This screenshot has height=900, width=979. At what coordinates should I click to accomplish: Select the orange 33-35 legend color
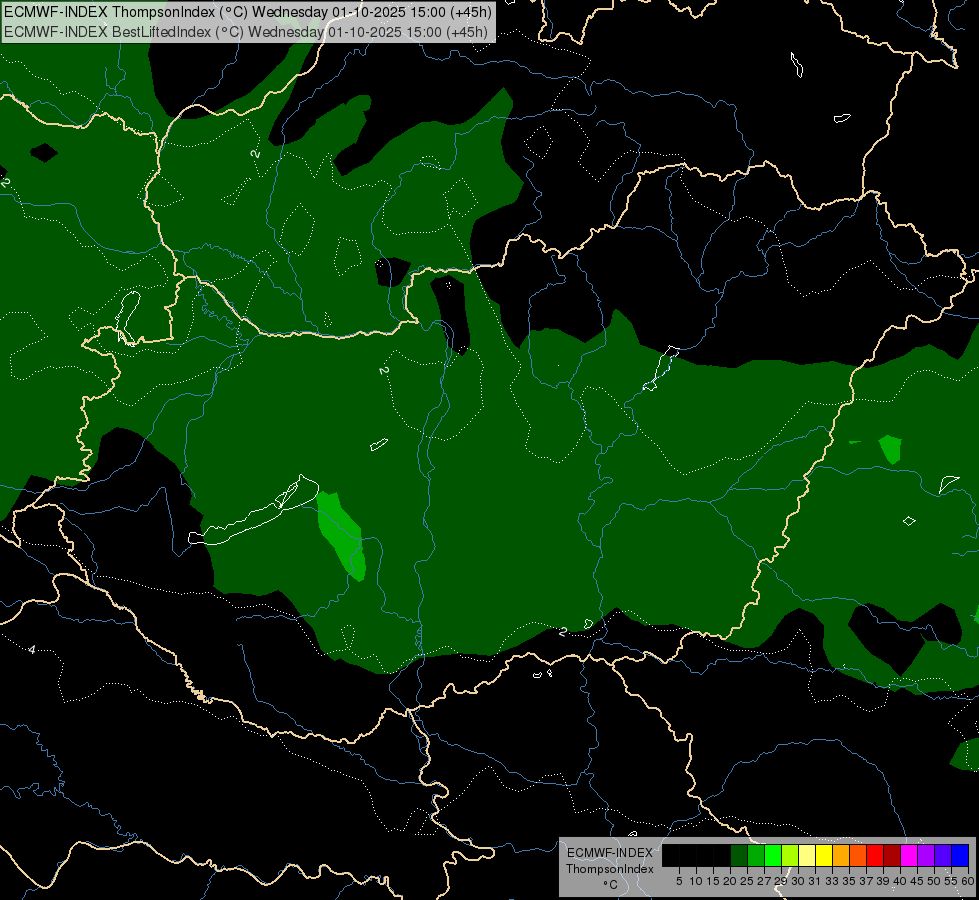[841, 855]
